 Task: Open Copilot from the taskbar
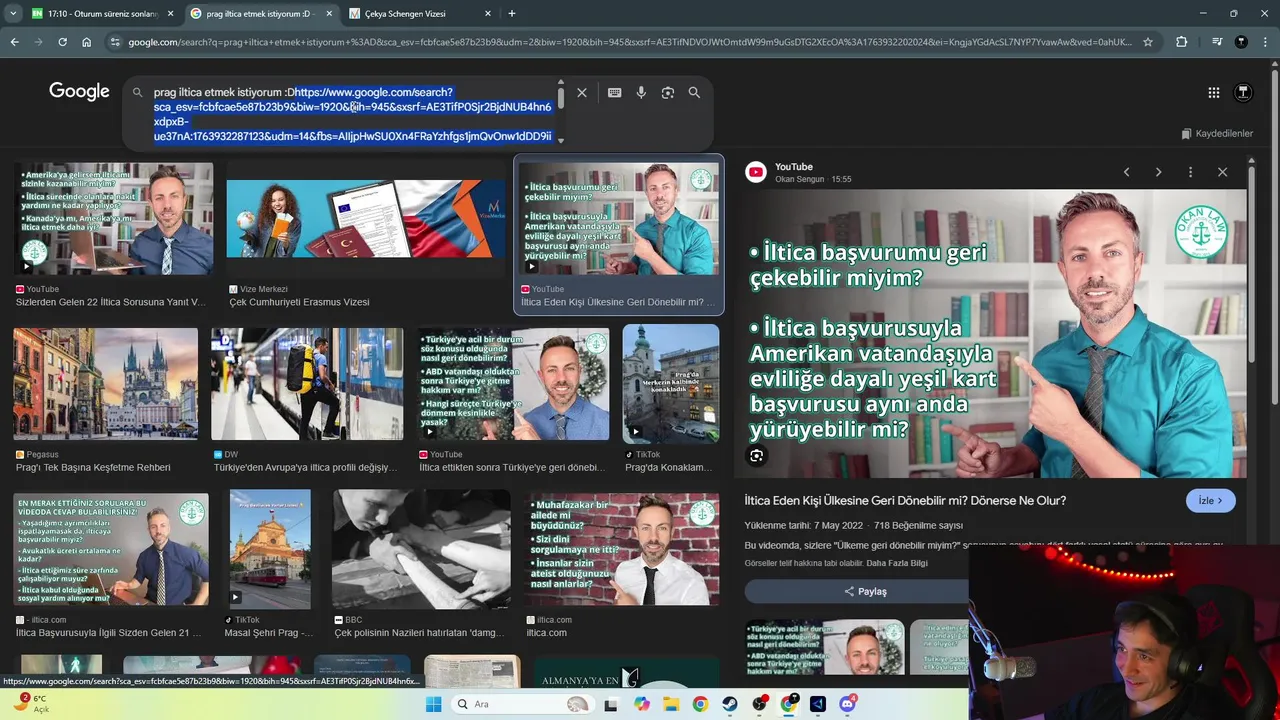coord(642,704)
